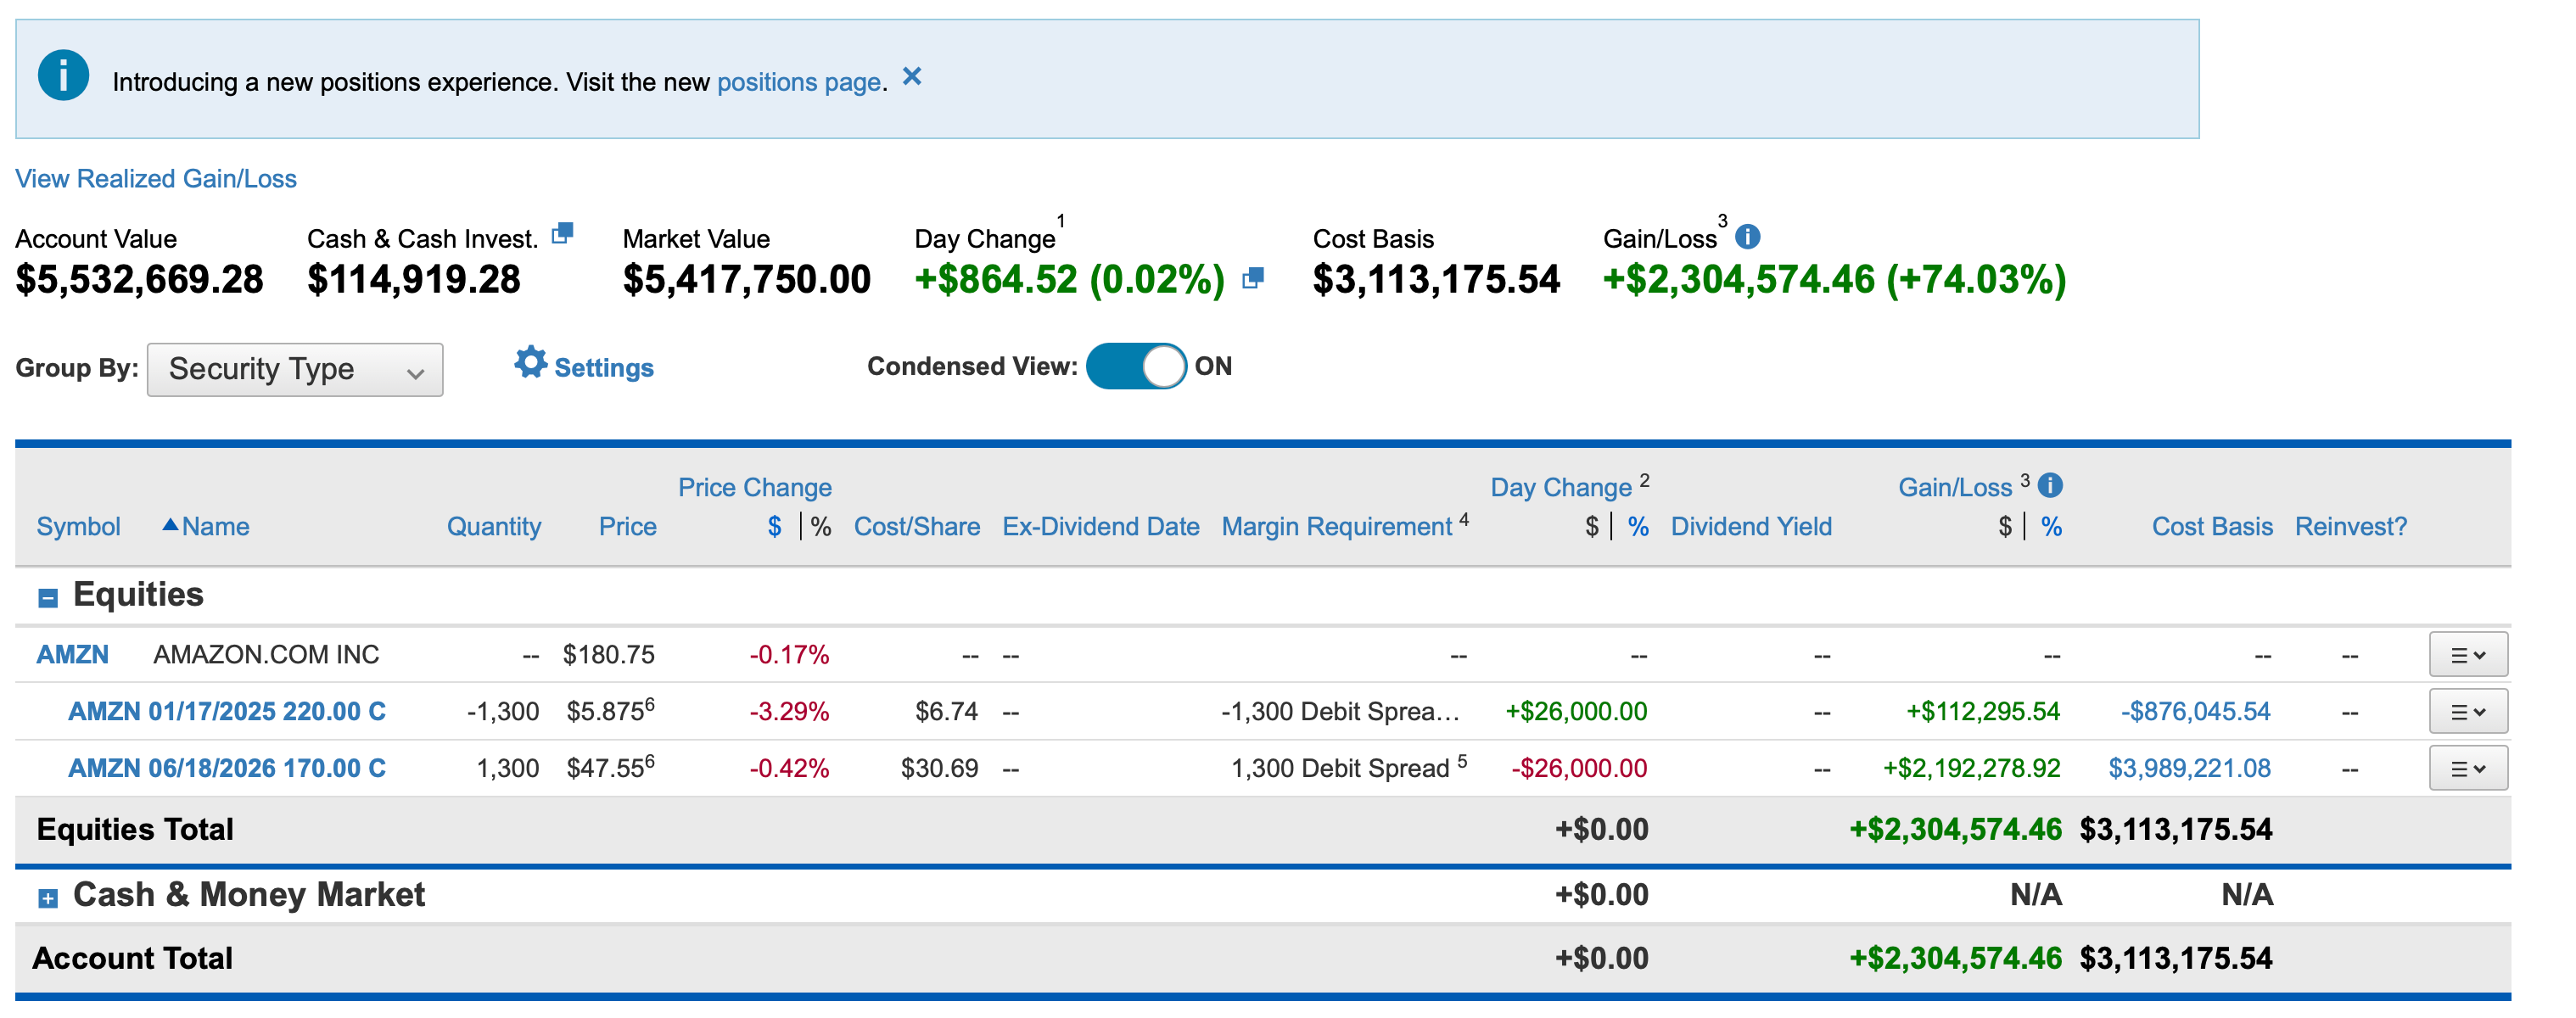The width and height of the screenshot is (2576, 1018).
Task: Open the Cash & Cash Invest. popup icon
Action: coord(563,233)
